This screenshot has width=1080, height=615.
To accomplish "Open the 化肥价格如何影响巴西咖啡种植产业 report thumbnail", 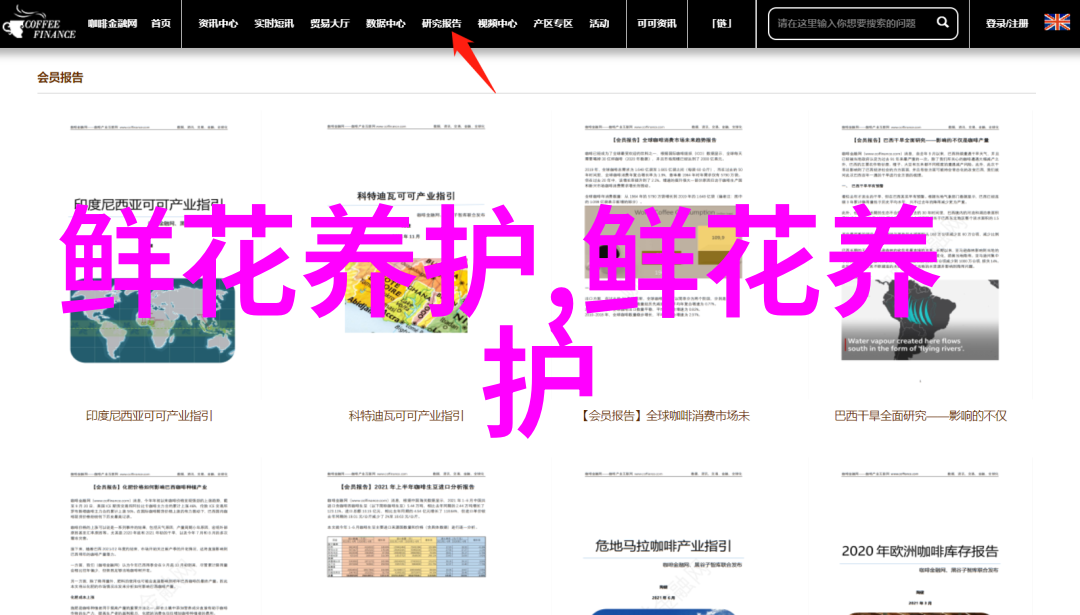I will [149, 537].
